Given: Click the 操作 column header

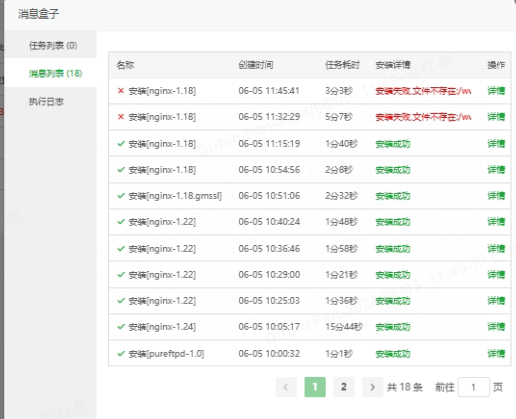Looking at the screenshot, I should click(496, 65).
